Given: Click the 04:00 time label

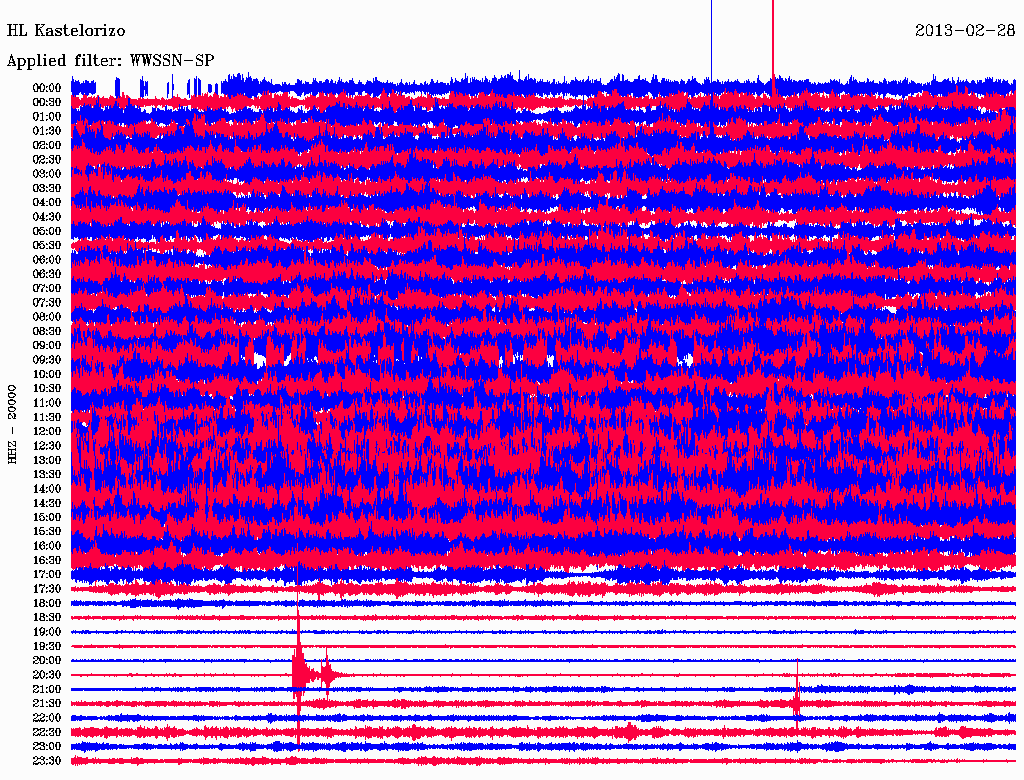Looking at the screenshot, I should pos(47,203).
